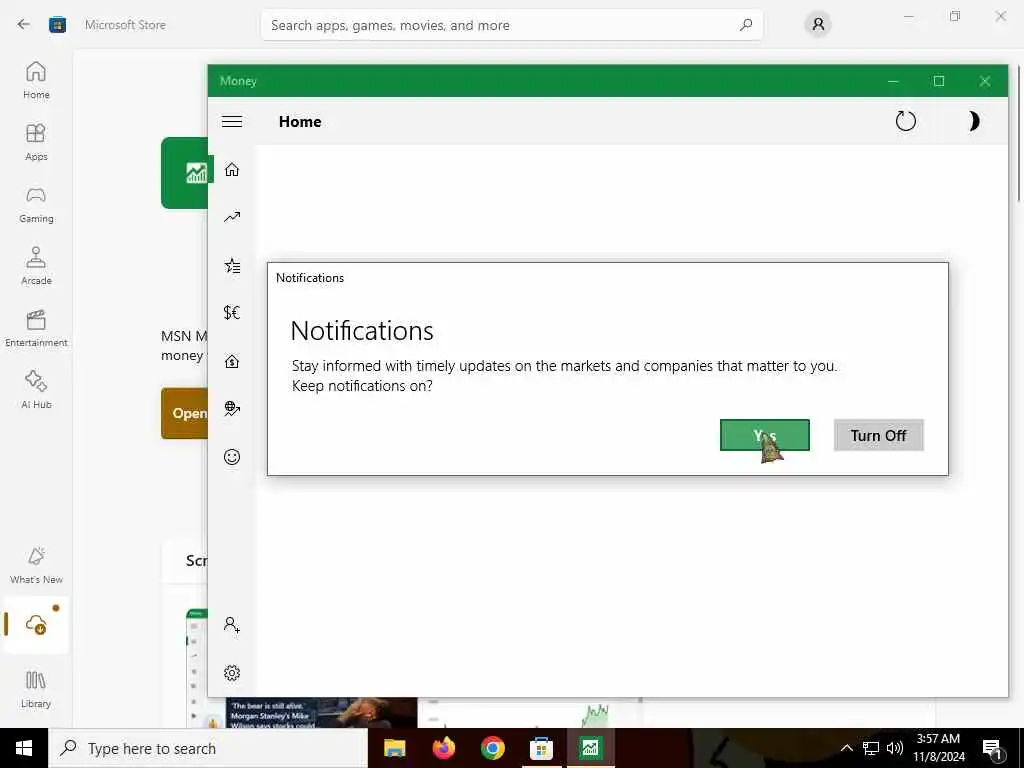Viewport: 1024px width, 768px height.
Task: Open File Explorer from taskbar
Action: click(394, 748)
